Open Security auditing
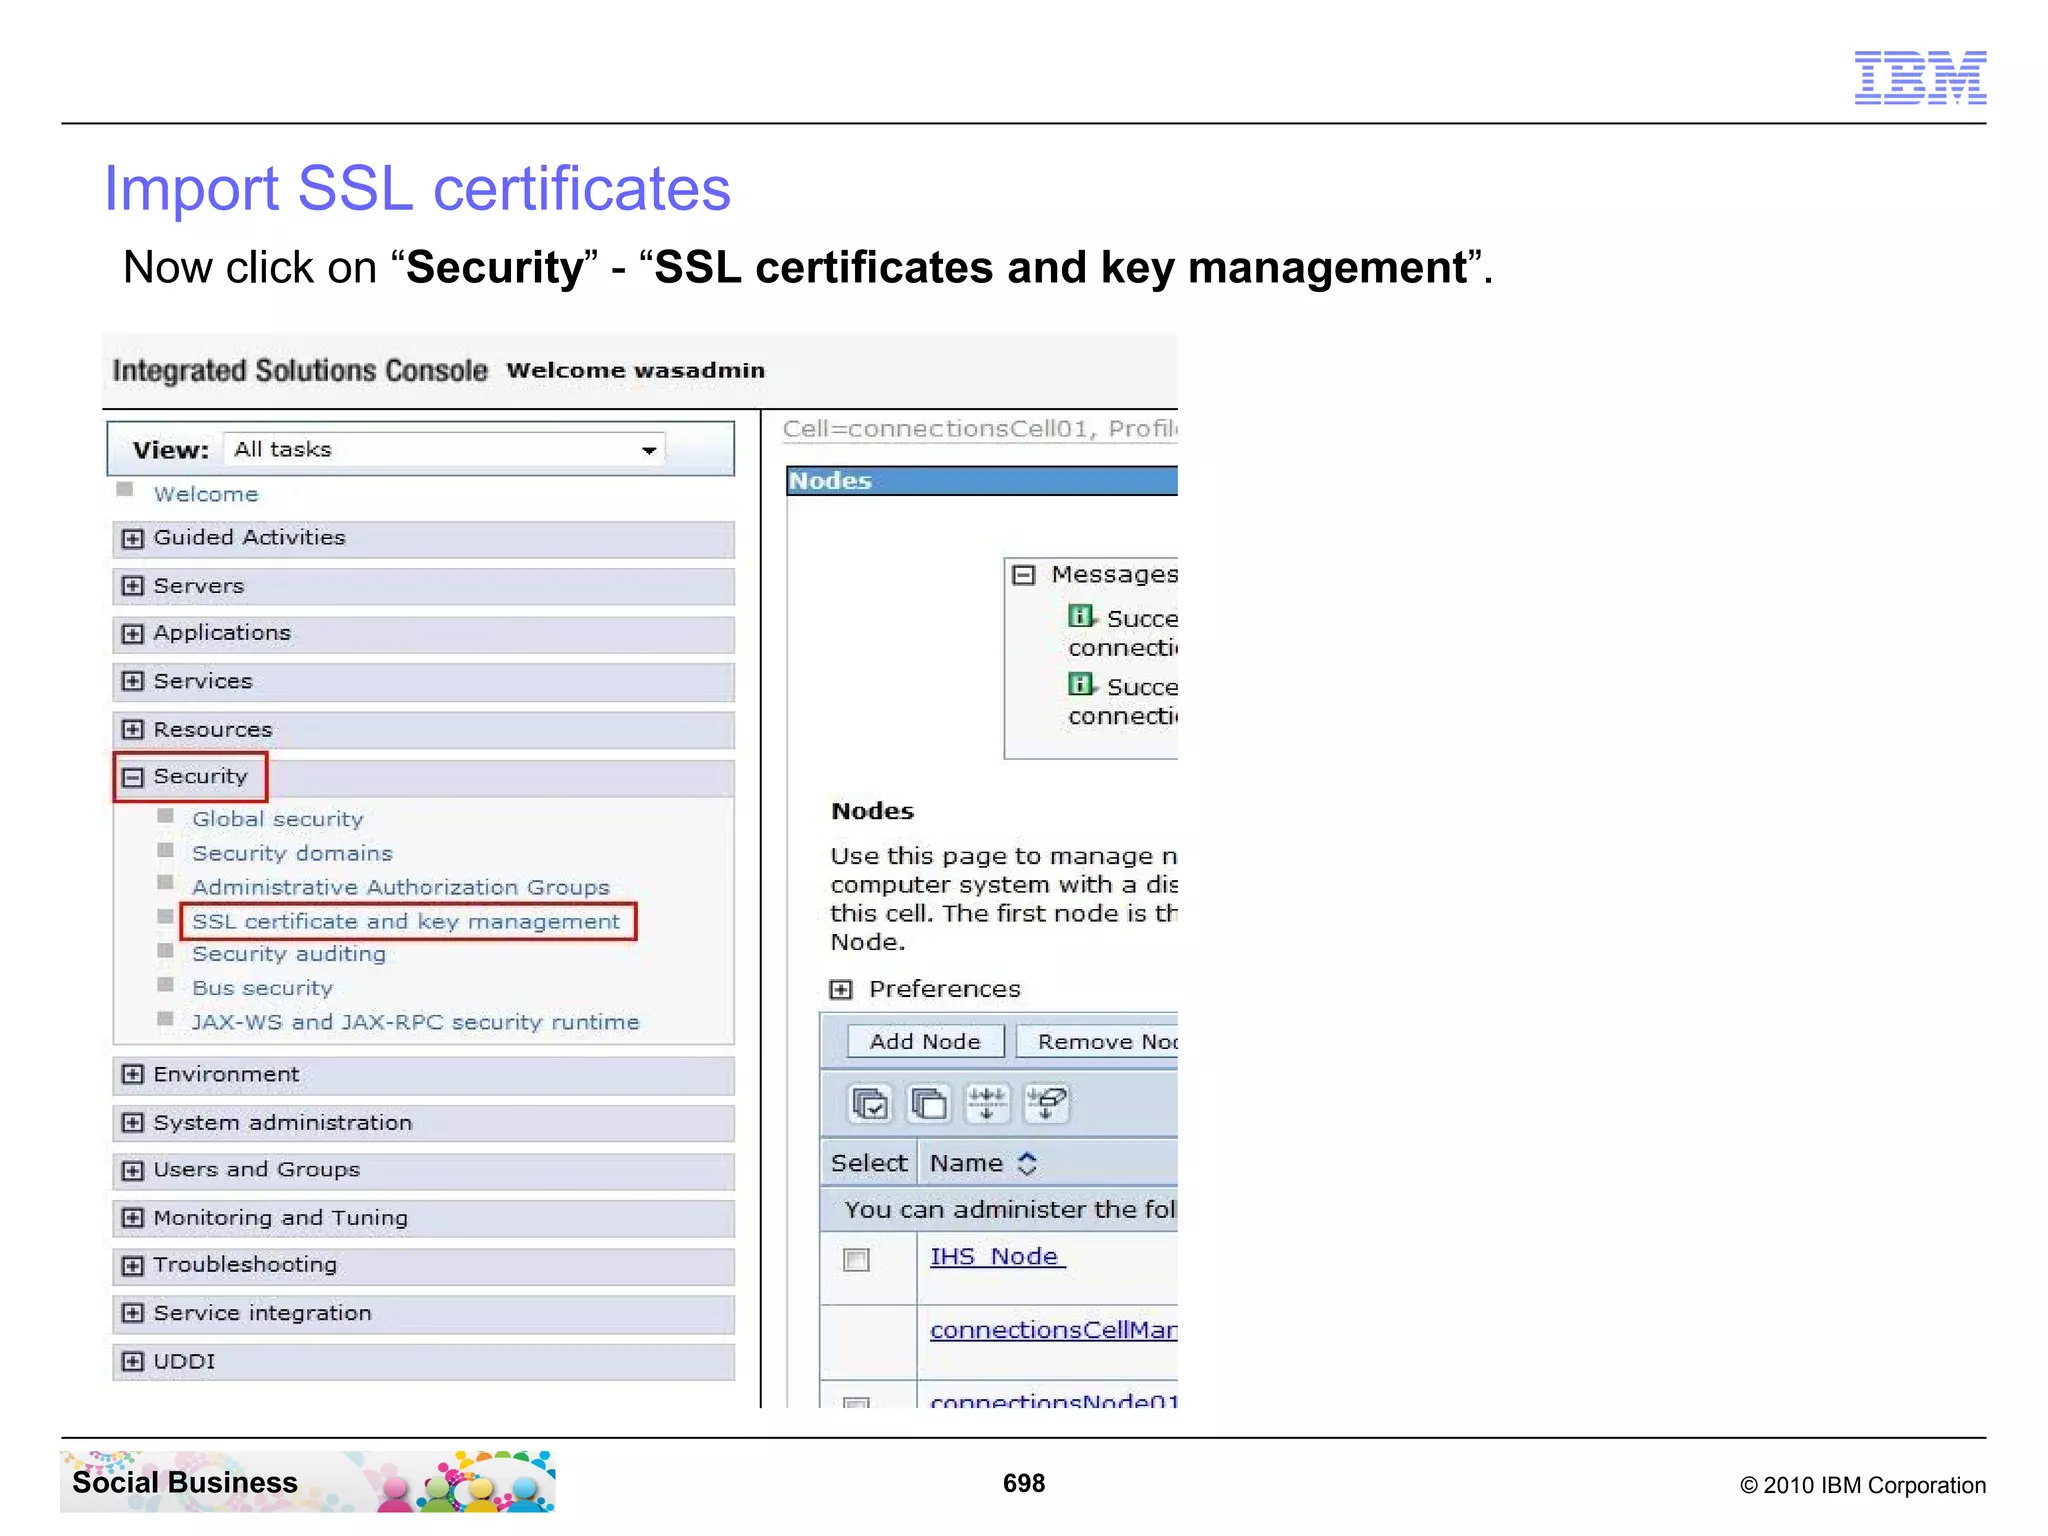 (x=289, y=954)
